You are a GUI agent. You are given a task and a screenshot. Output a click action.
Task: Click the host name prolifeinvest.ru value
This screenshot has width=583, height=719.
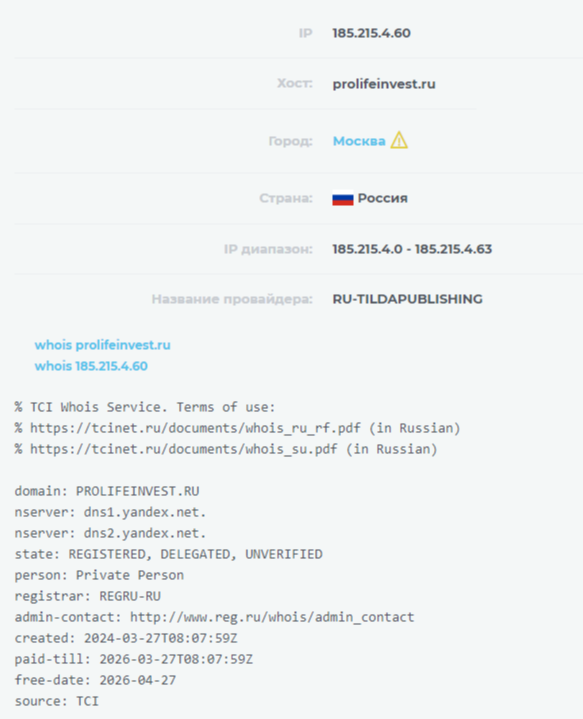tap(384, 84)
